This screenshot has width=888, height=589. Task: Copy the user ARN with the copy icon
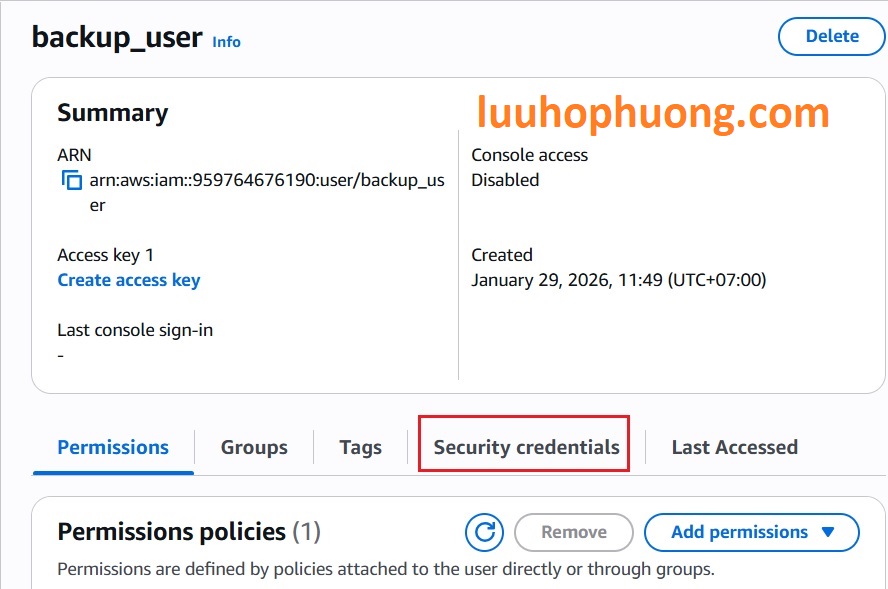tap(71, 181)
